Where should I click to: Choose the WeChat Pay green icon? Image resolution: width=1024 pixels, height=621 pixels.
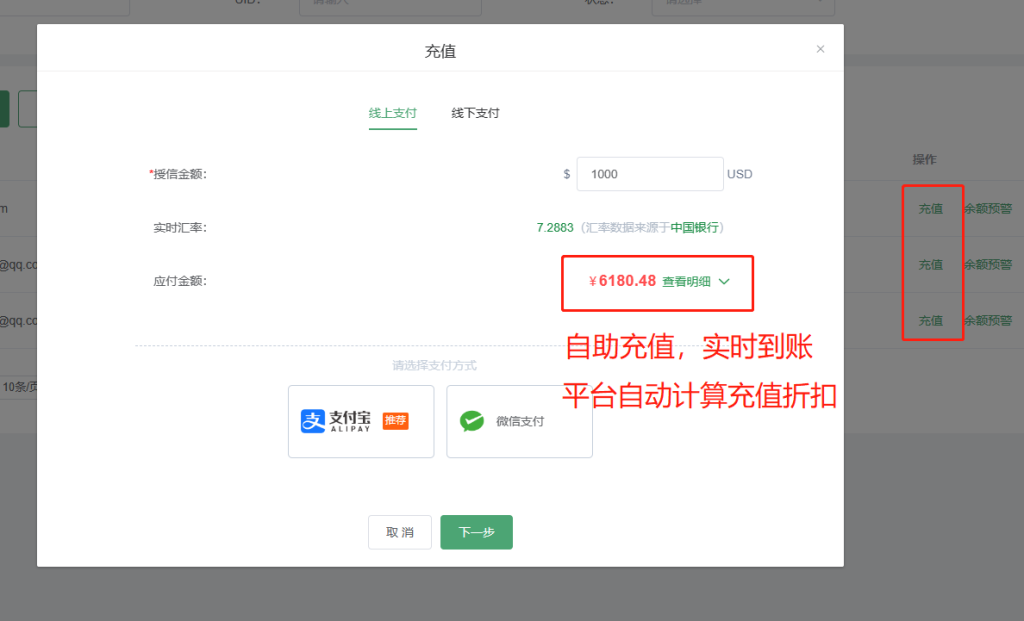tap(472, 421)
